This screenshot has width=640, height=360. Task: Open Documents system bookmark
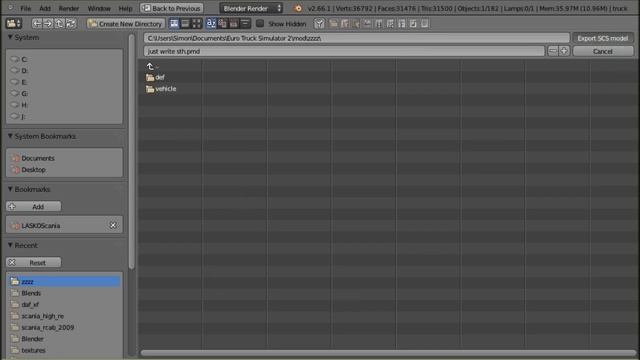tap(64, 158)
